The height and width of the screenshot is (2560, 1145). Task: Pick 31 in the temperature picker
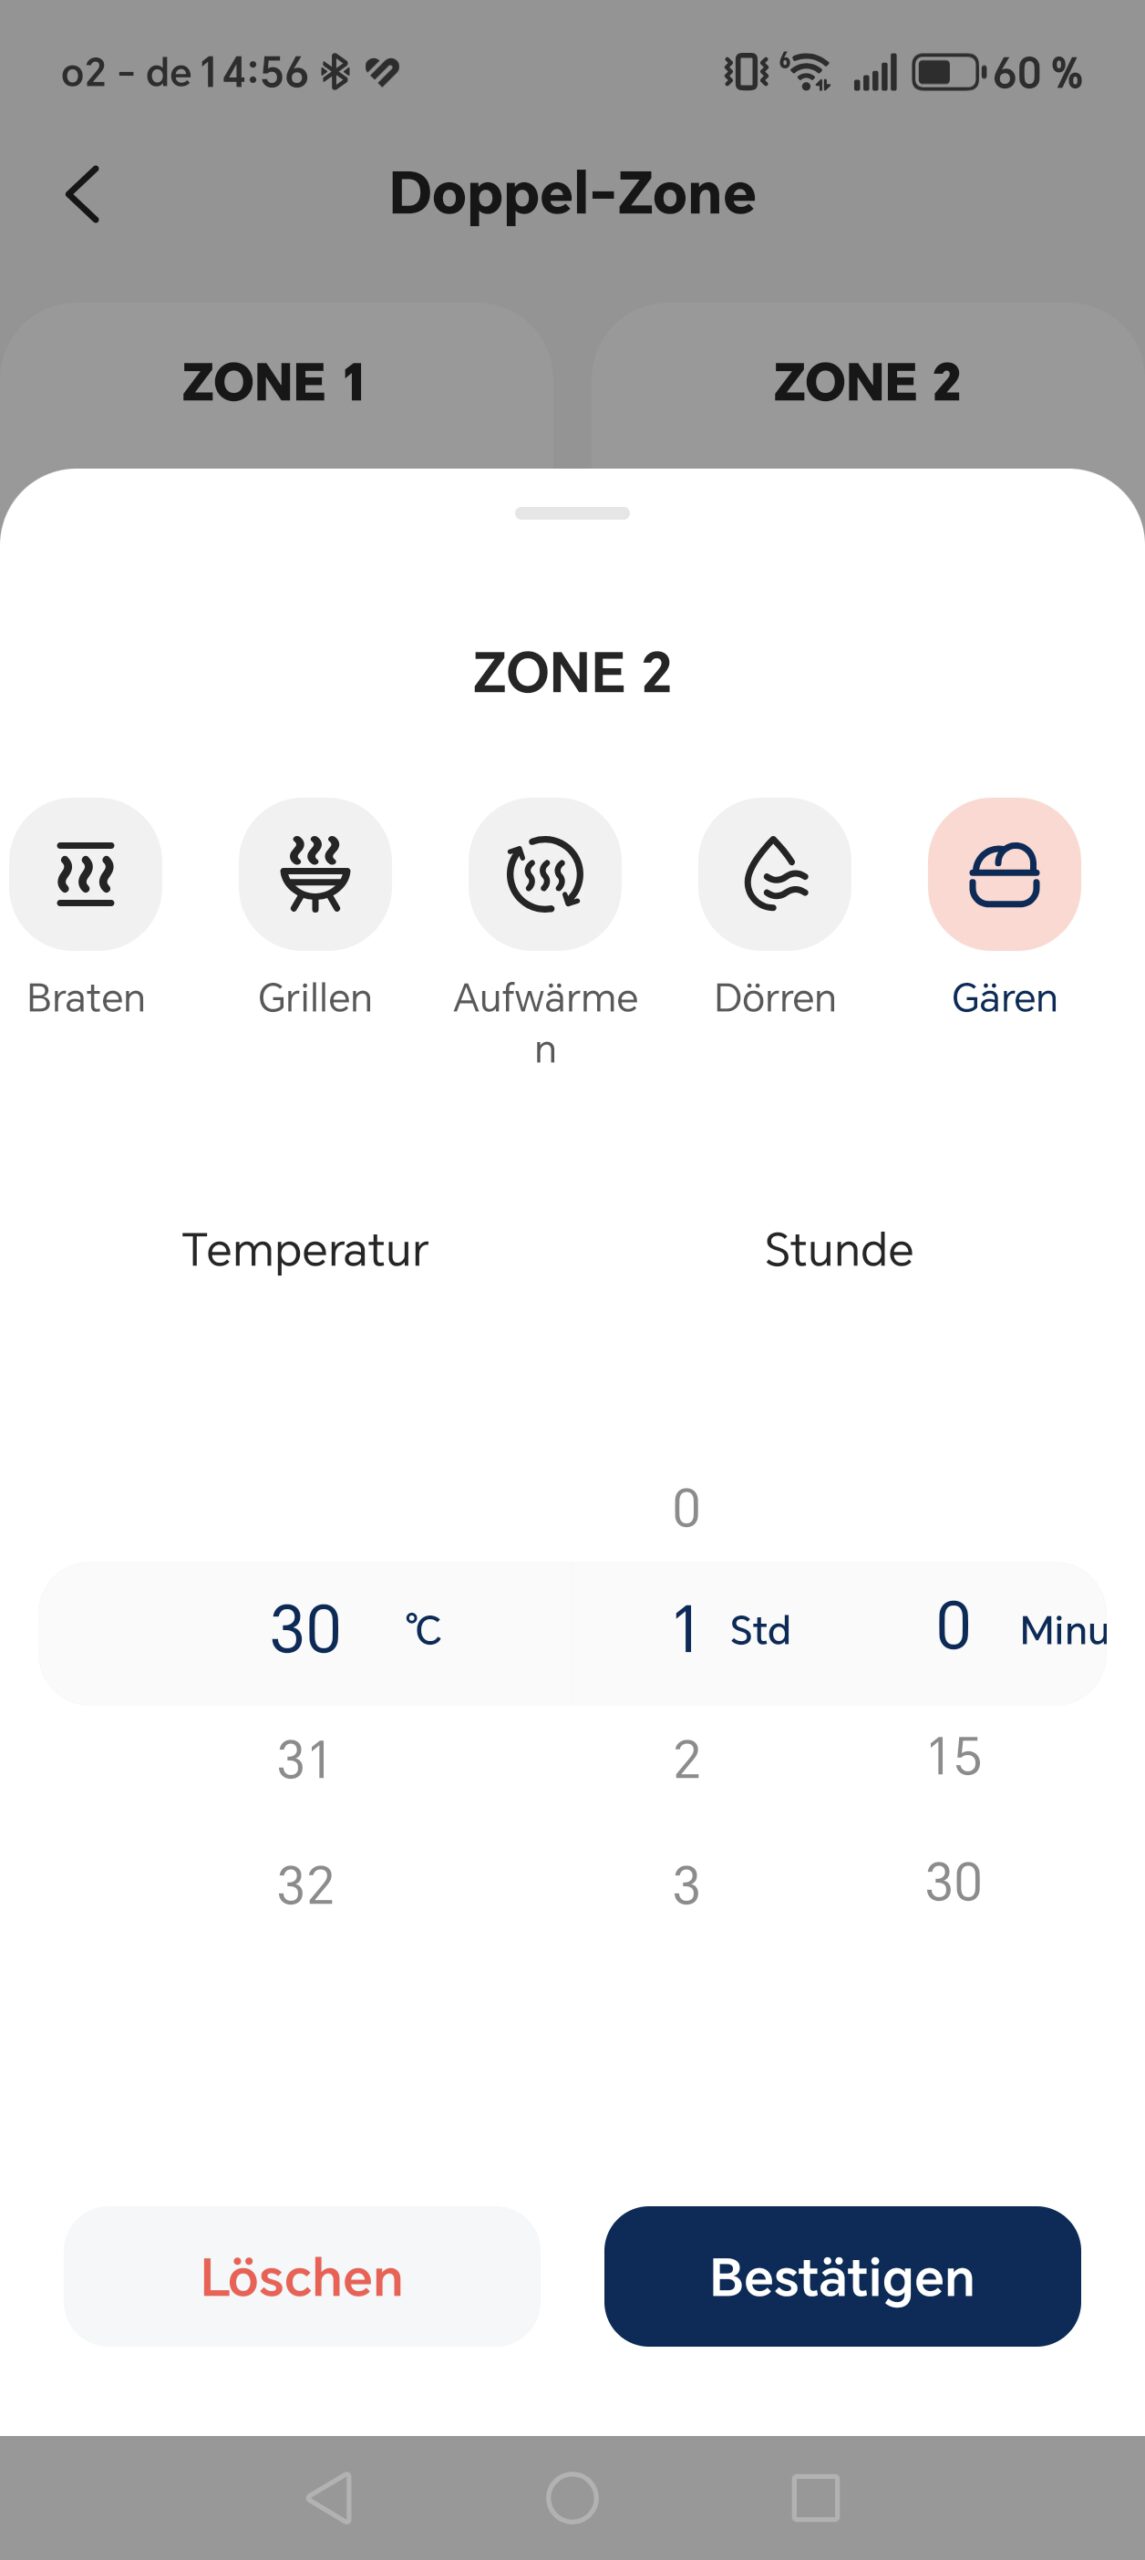pyautogui.click(x=304, y=1759)
